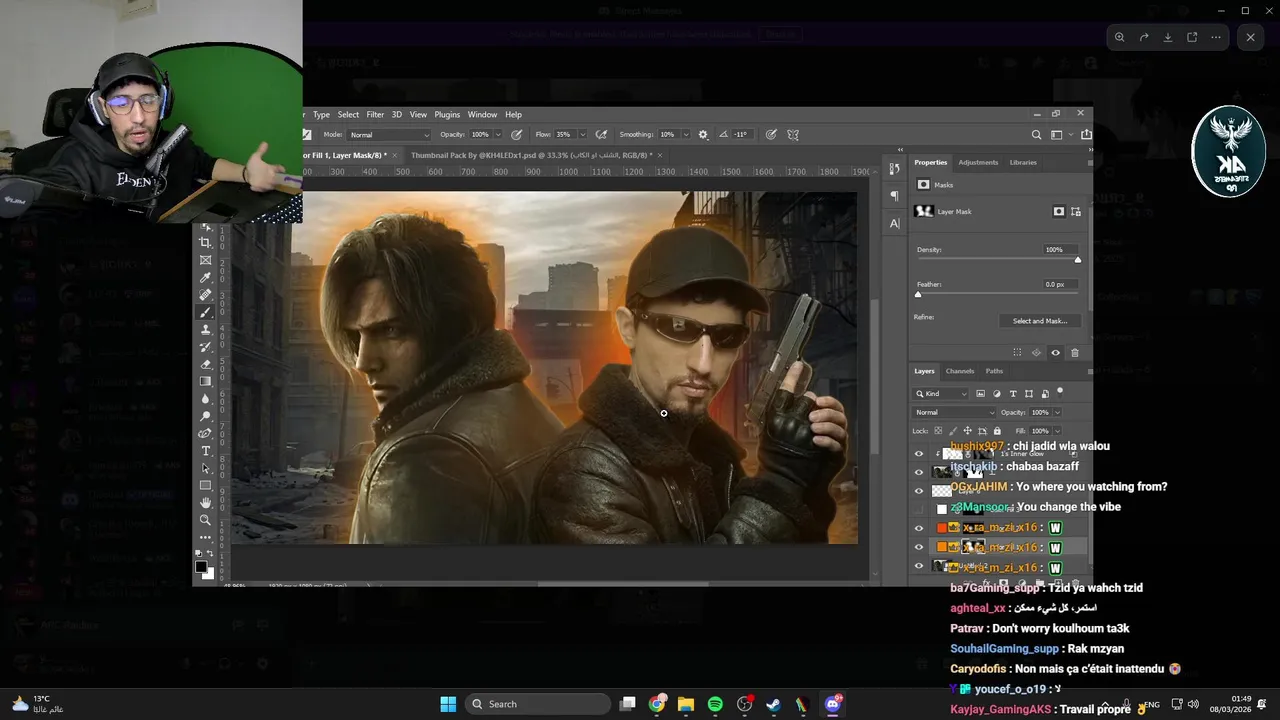Click the Photoshop search magnifier icon
Screen dimensions: 1280x720
(x=1036, y=135)
